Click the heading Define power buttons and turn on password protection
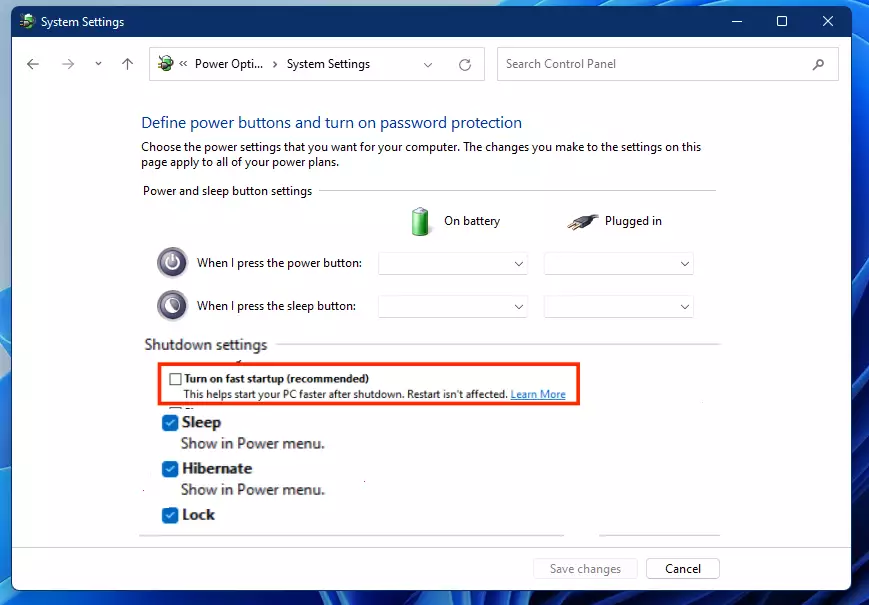 [x=331, y=122]
